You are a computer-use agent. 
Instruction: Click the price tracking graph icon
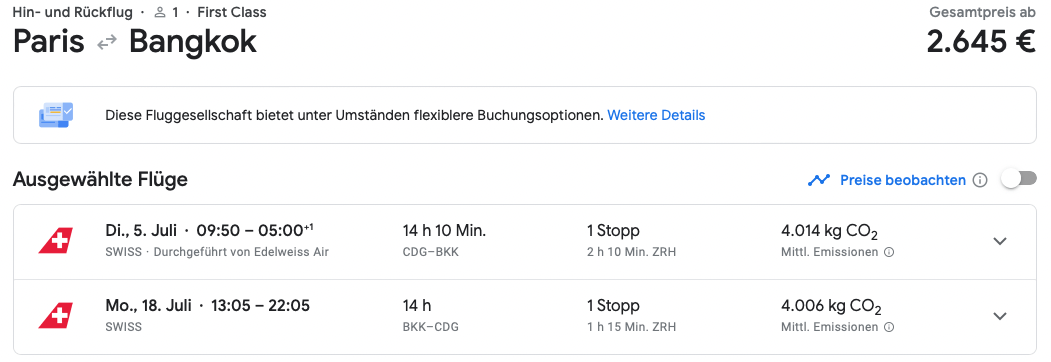819,180
